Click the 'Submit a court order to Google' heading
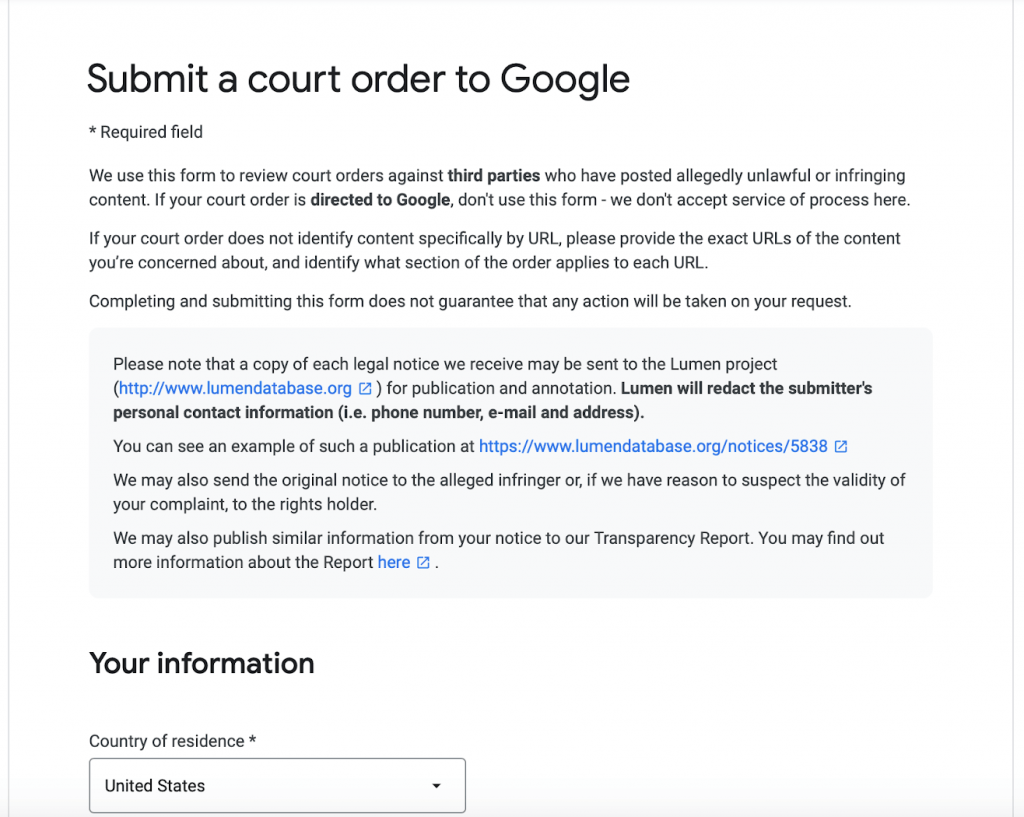Screen dimensions: 1024x817 click(358, 78)
